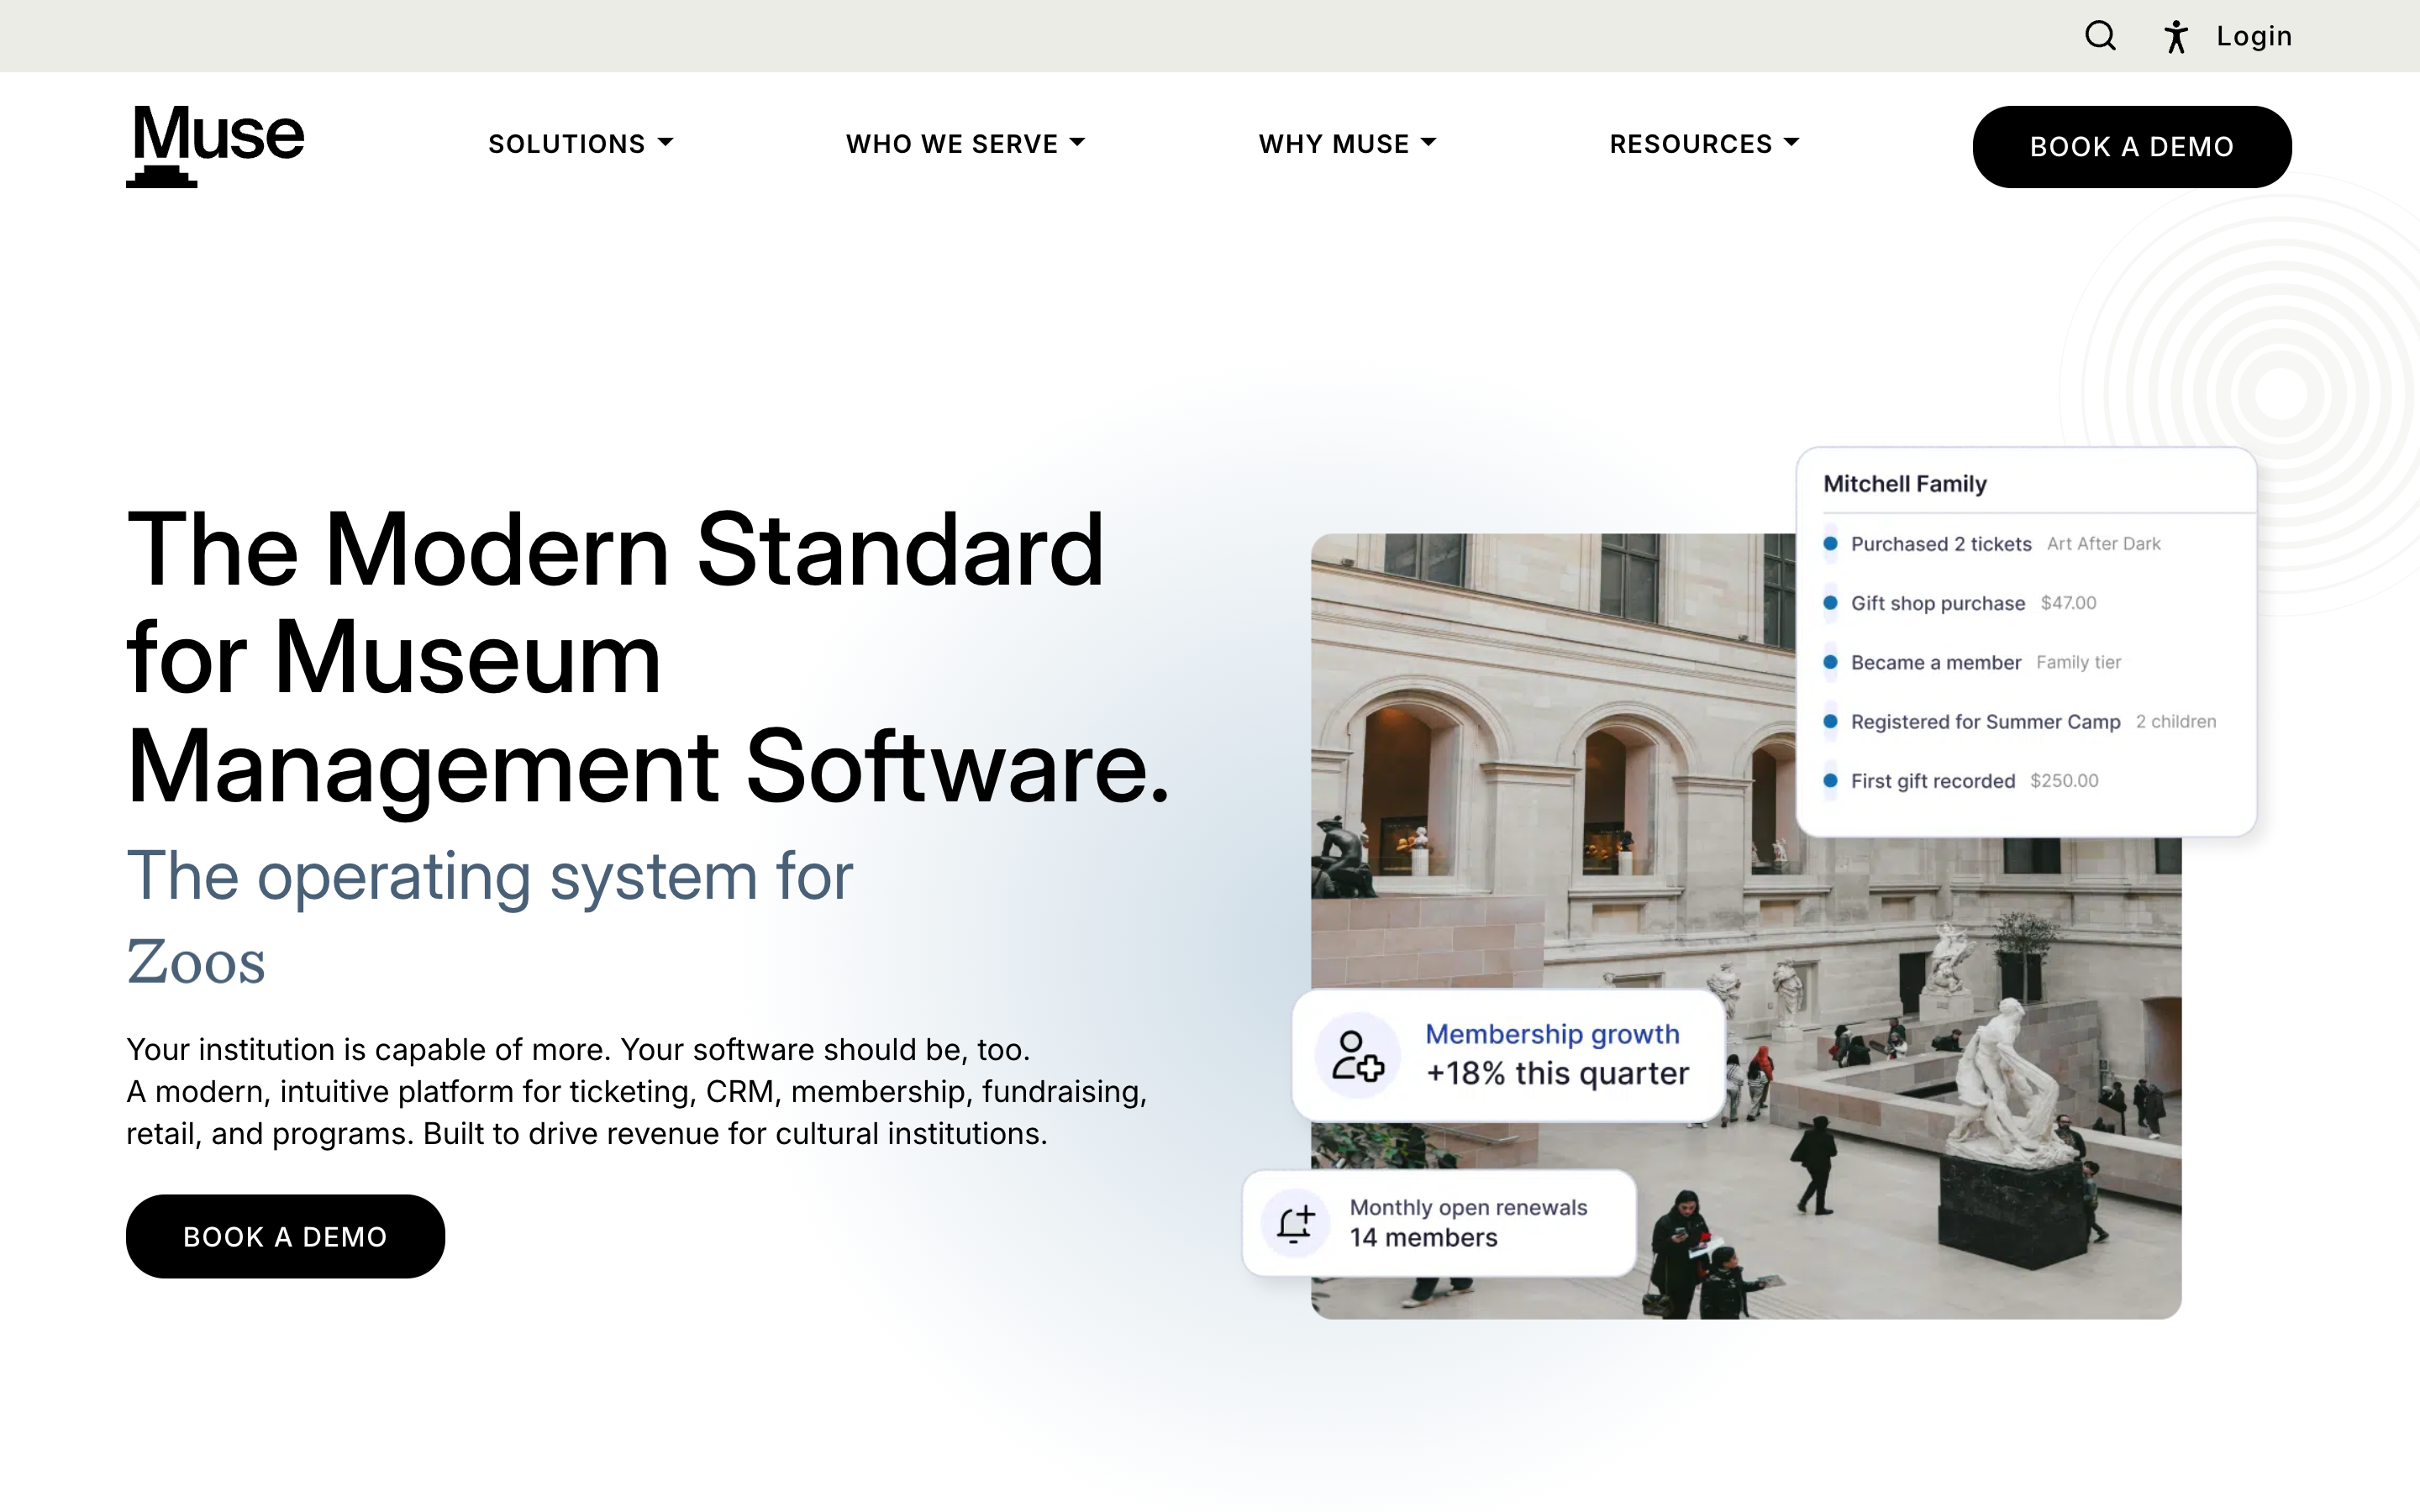Click the '$47.00' amount
This screenshot has width=2420, height=1512.
coord(2068,603)
